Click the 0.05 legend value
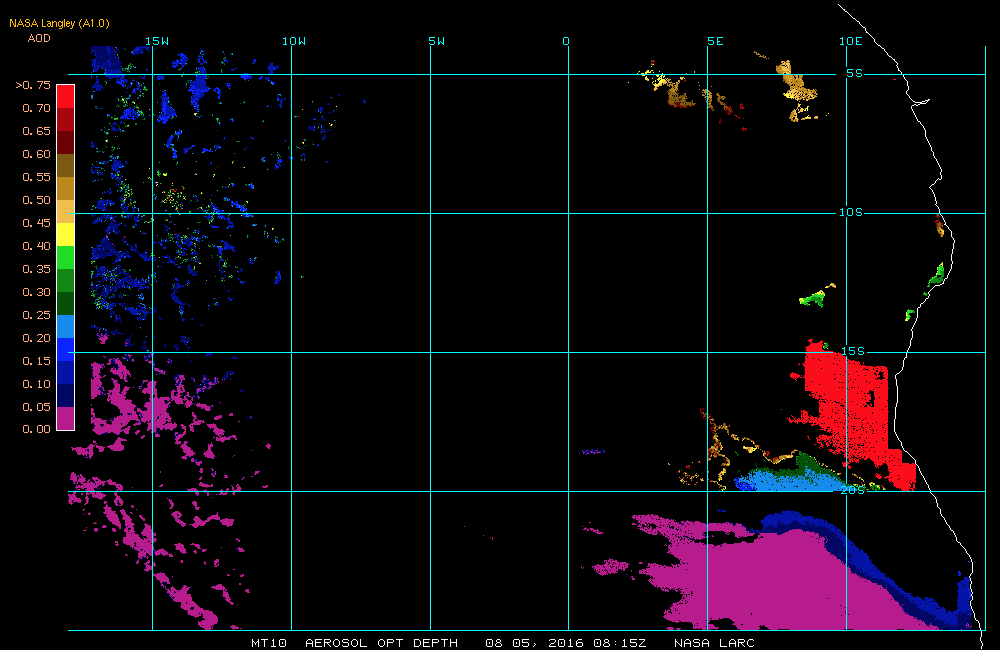Image resolution: width=1000 pixels, height=650 pixels. pos(36,407)
